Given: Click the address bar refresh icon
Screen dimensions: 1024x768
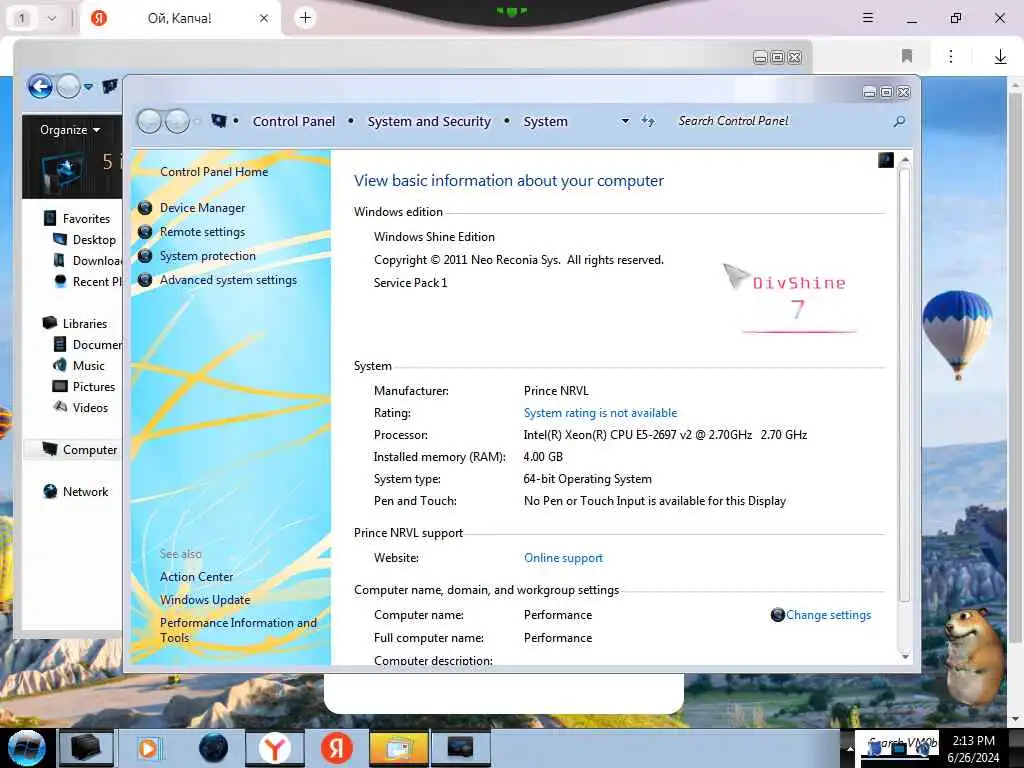Looking at the screenshot, I should [x=648, y=121].
